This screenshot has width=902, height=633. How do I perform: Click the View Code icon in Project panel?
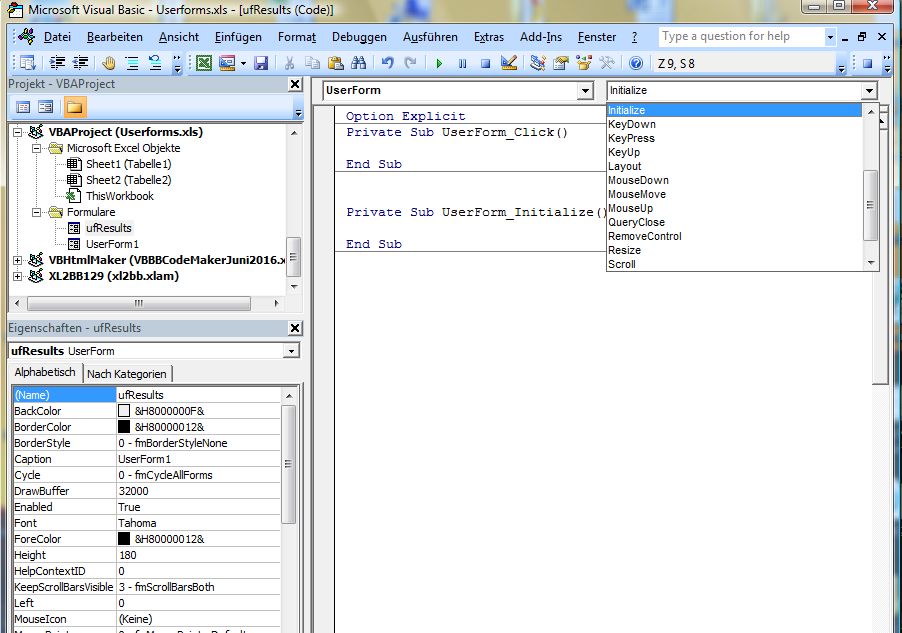click(x=23, y=107)
